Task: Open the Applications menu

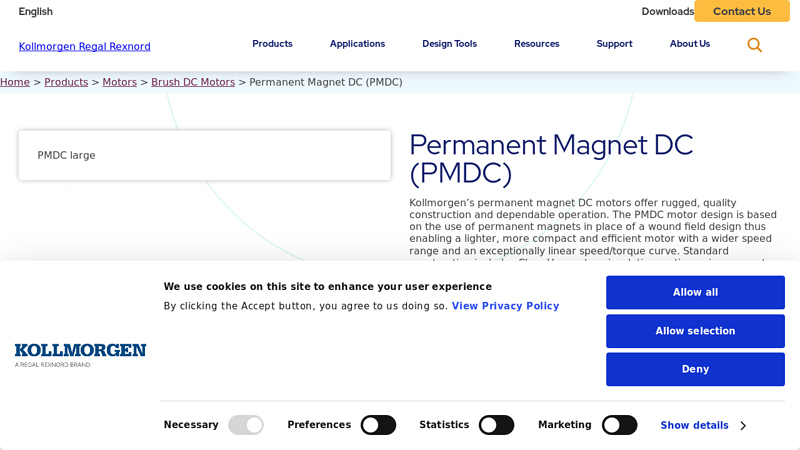Action: (357, 44)
